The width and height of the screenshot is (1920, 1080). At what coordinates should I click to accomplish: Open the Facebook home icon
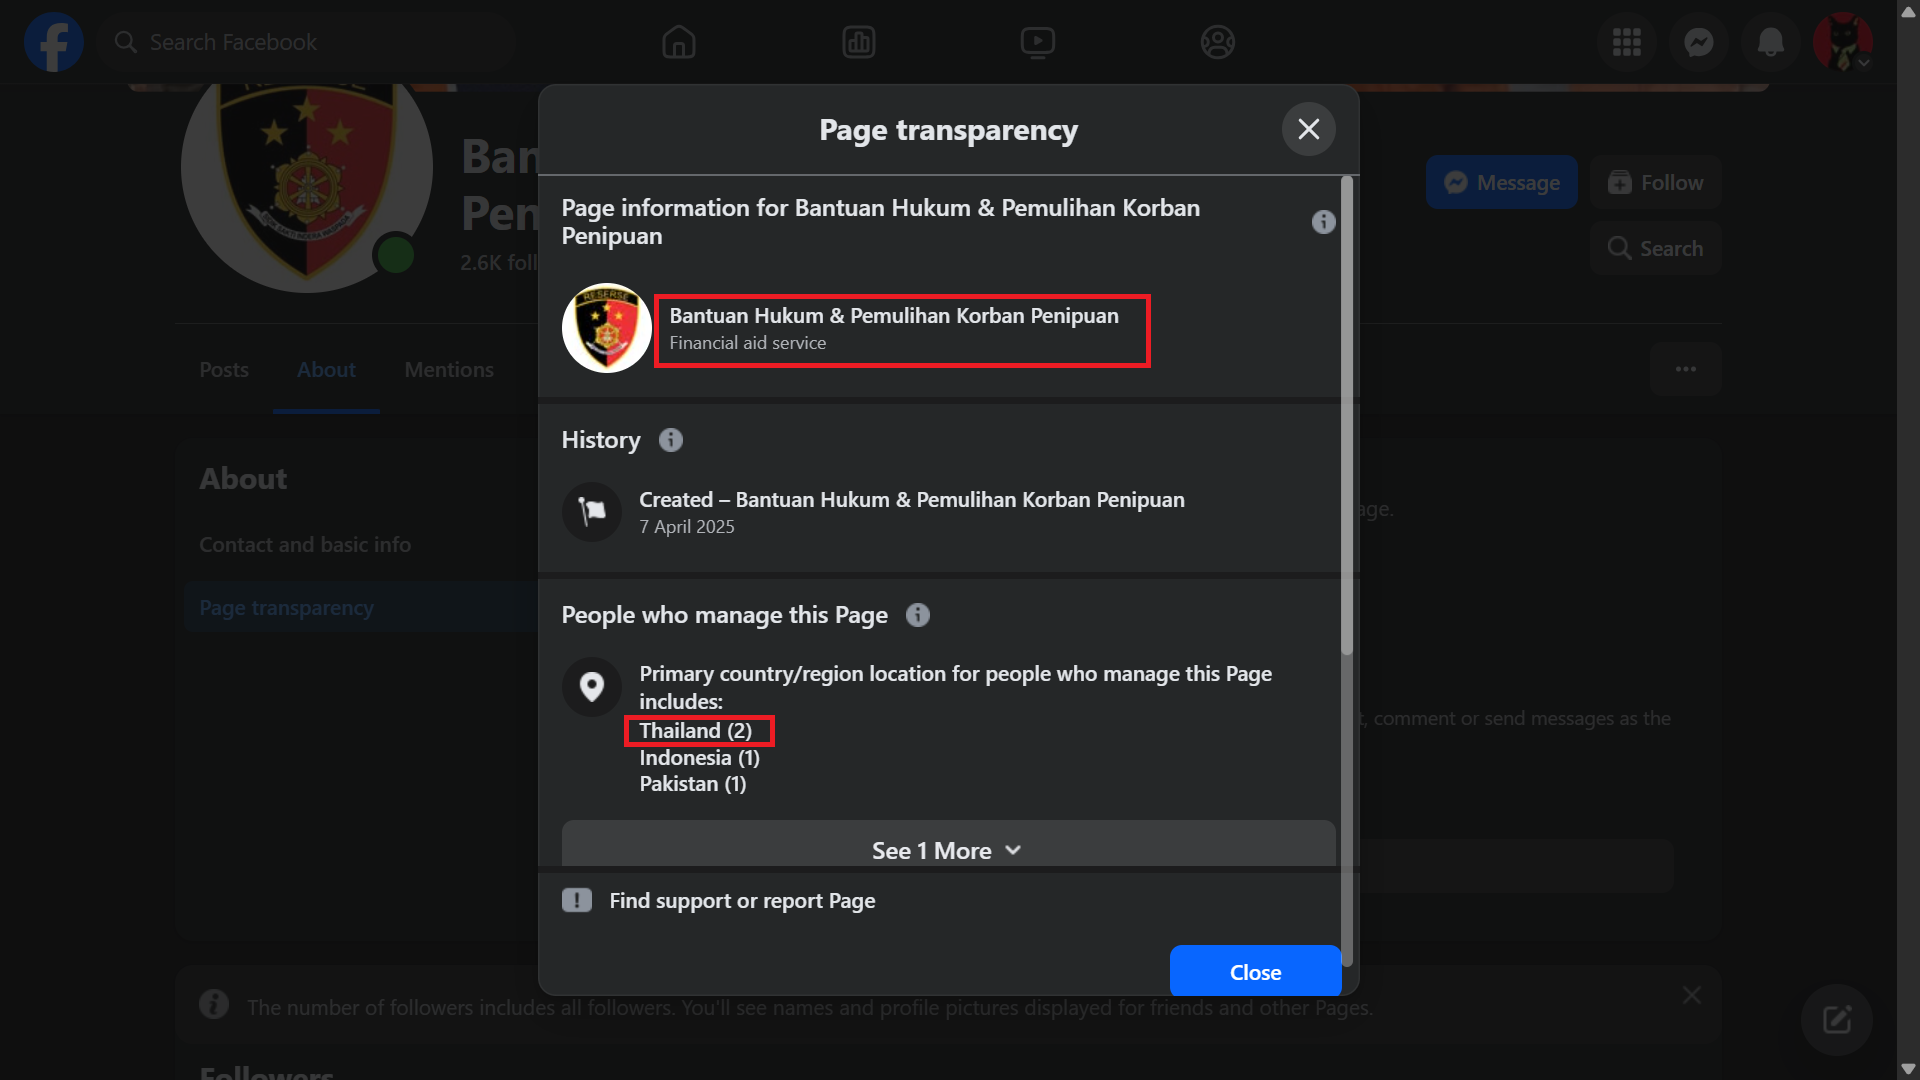pos(678,42)
